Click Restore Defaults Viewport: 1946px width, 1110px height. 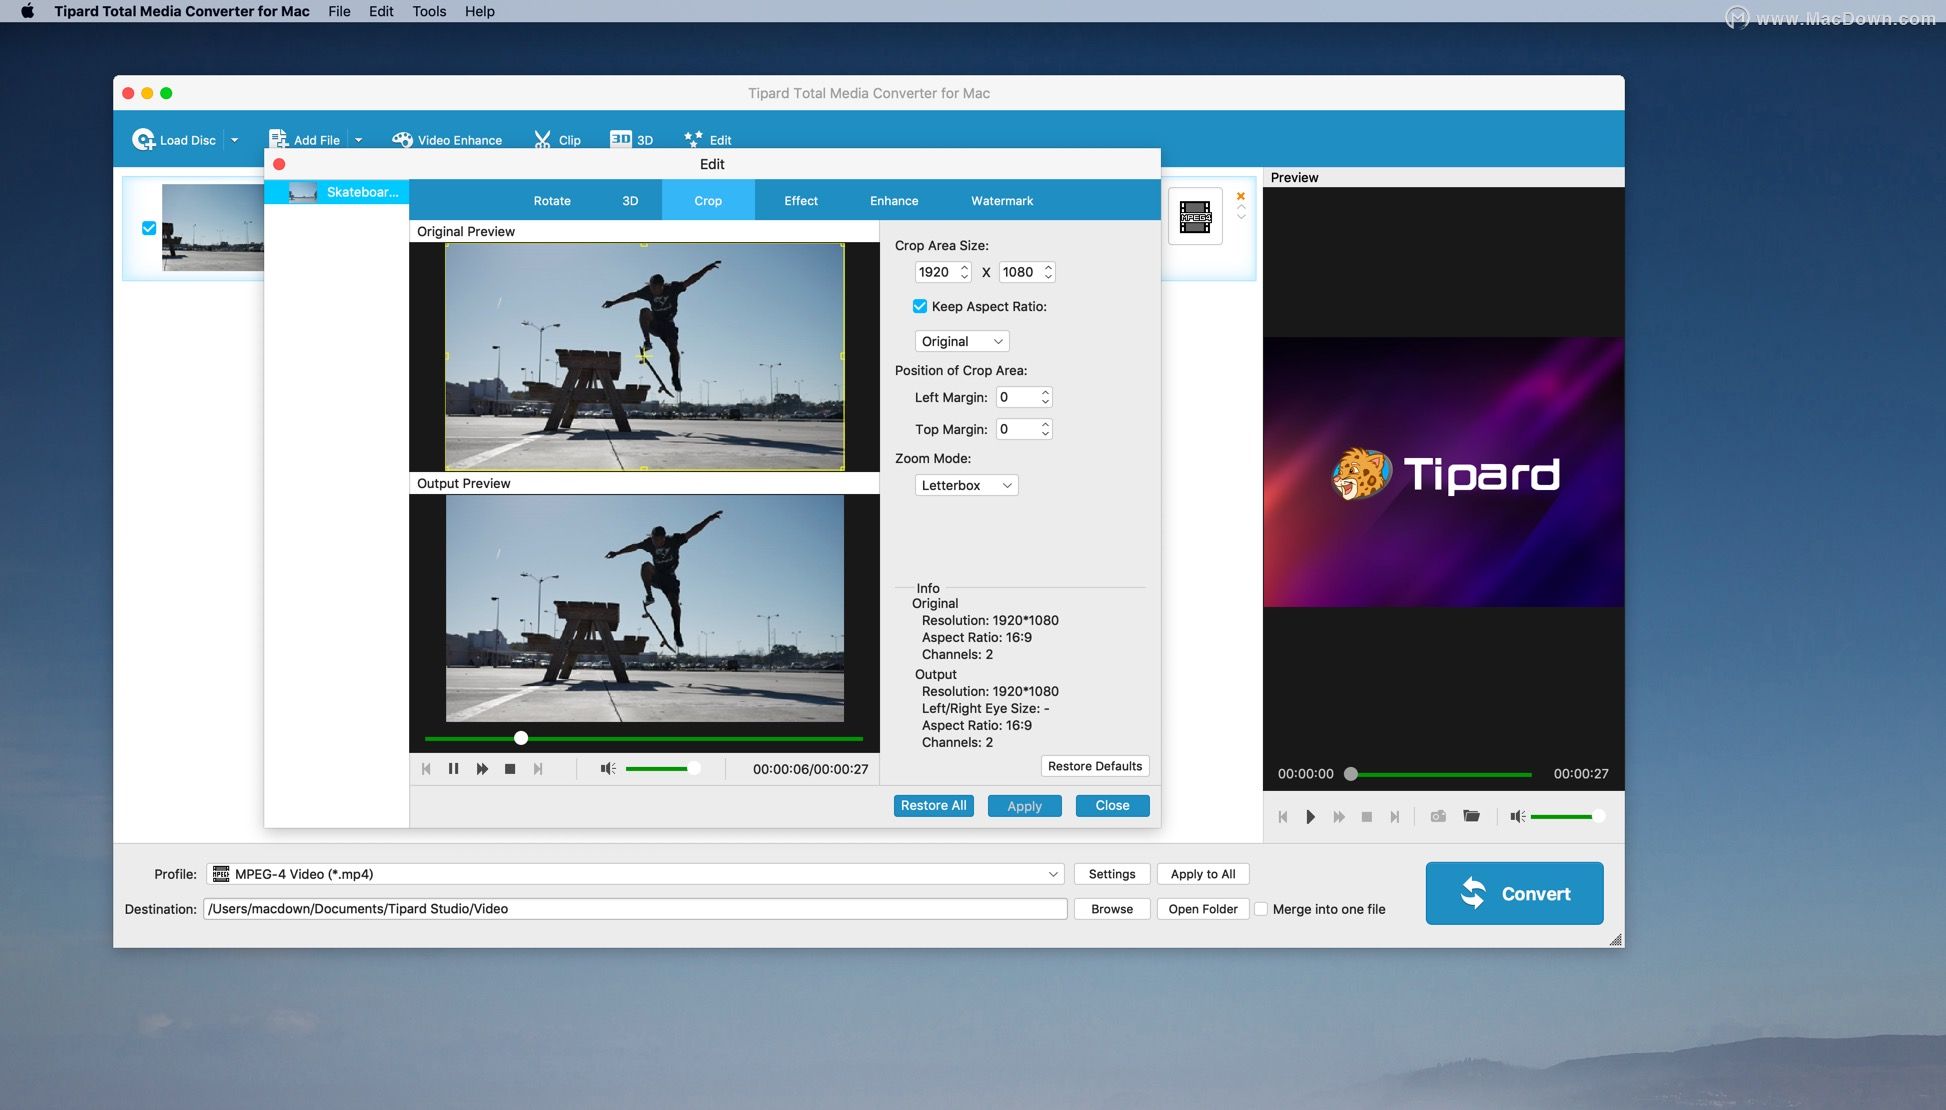[x=1095, y=766]
